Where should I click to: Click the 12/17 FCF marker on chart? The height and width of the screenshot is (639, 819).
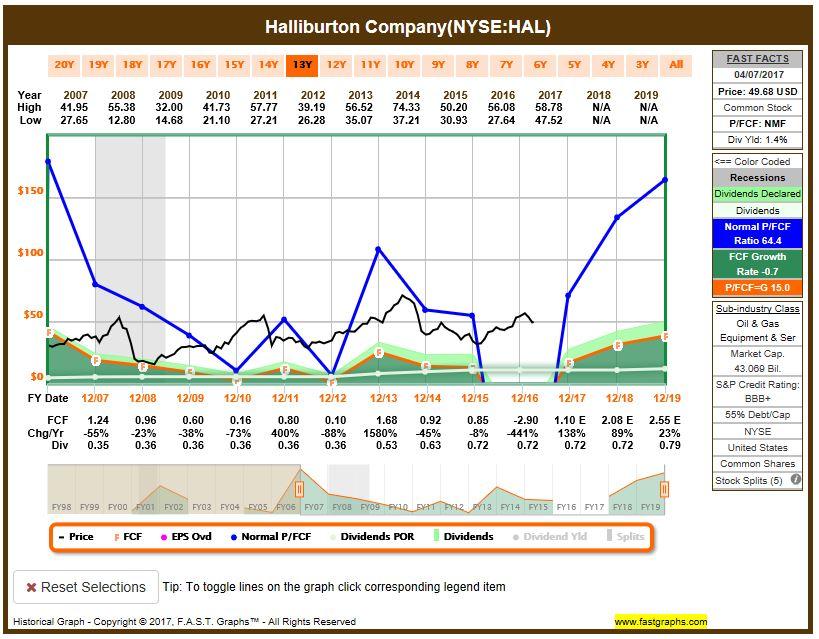pyautogui.click(x=569, y=364)
